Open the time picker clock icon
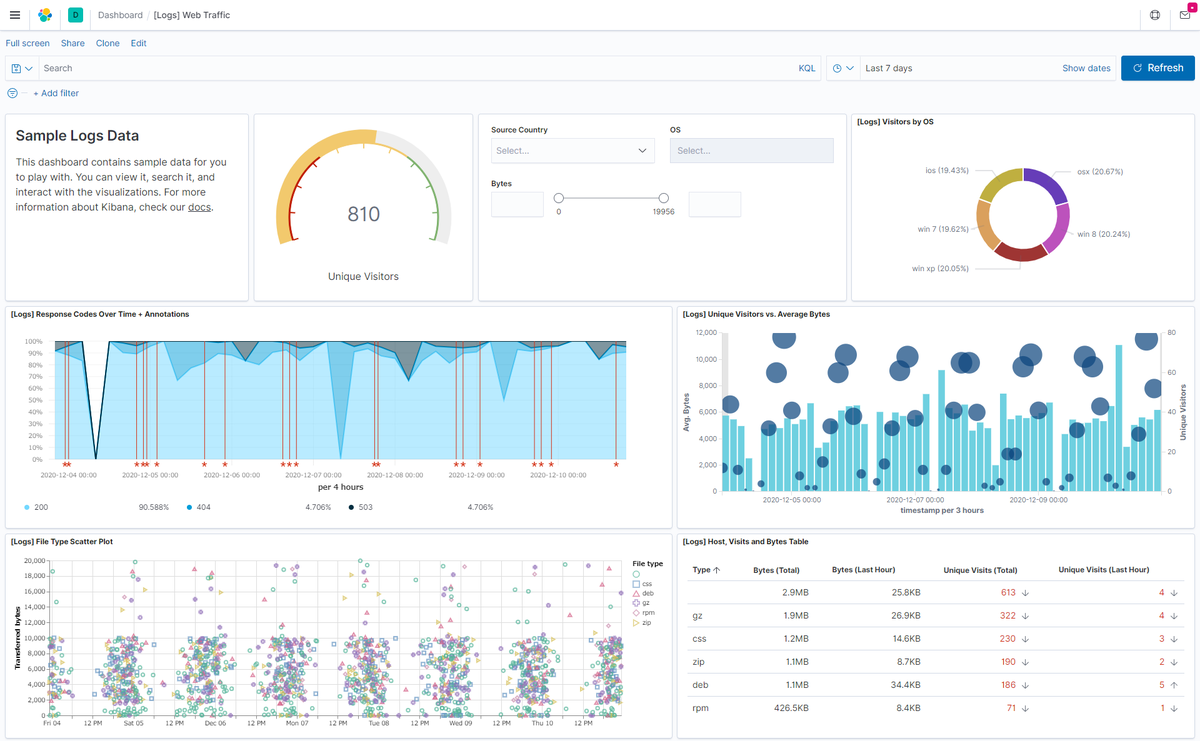This screenshot has width=1200, height=741. (843, 68)
